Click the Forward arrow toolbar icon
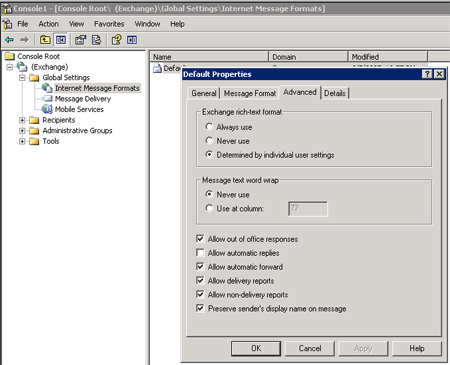The height and width of the screenshot is (365, 450). tap(24, 40)
